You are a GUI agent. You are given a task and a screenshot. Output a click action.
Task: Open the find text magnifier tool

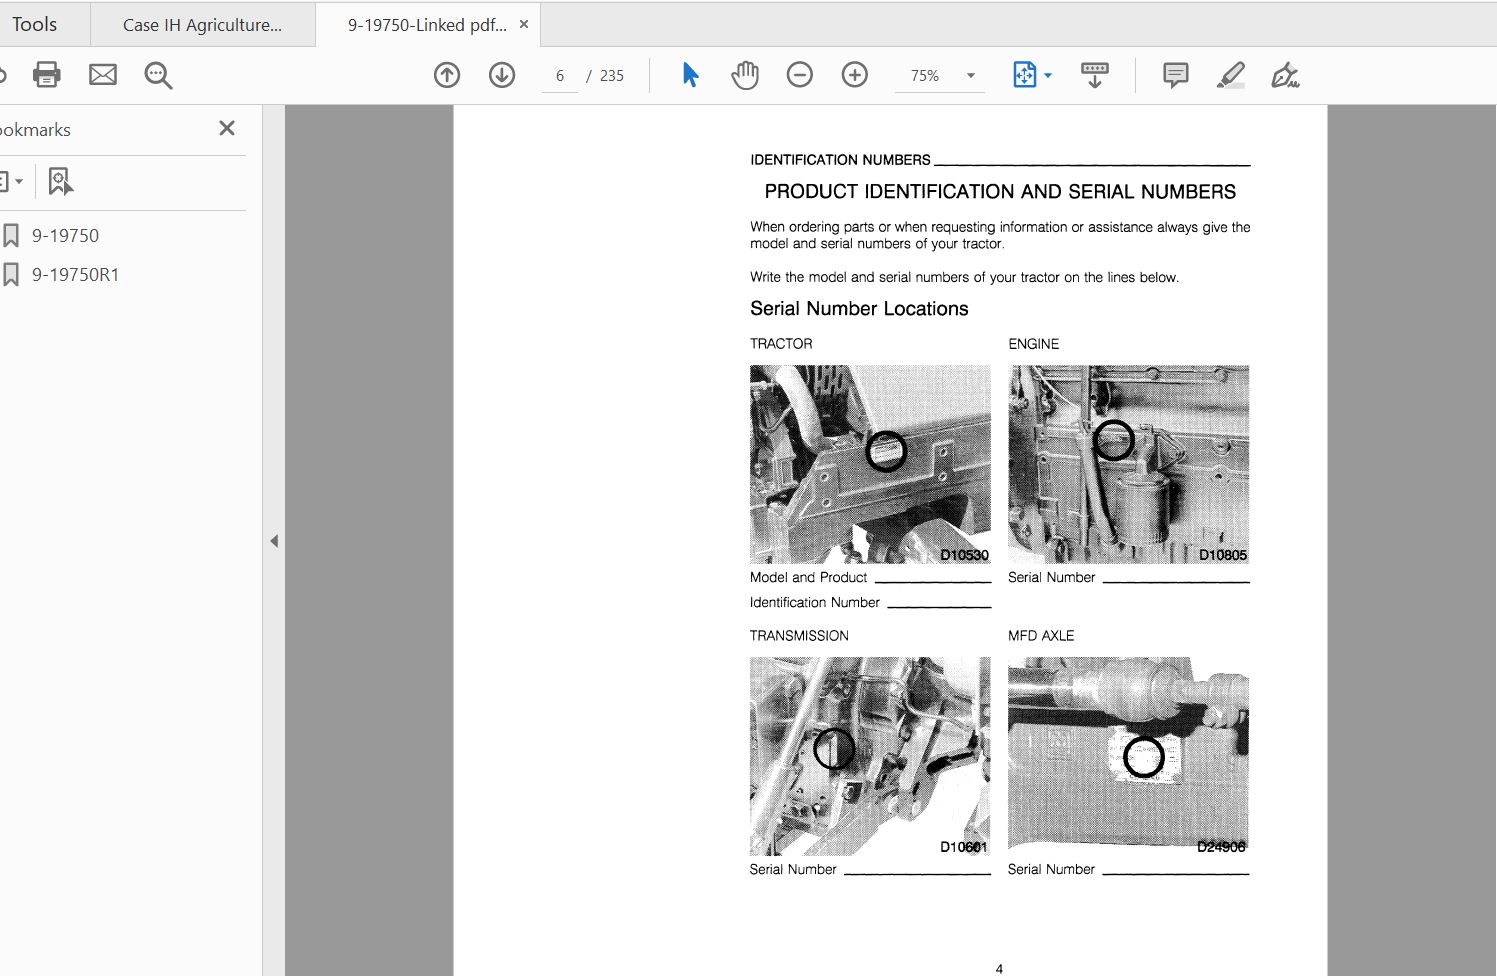click(158, 75)
